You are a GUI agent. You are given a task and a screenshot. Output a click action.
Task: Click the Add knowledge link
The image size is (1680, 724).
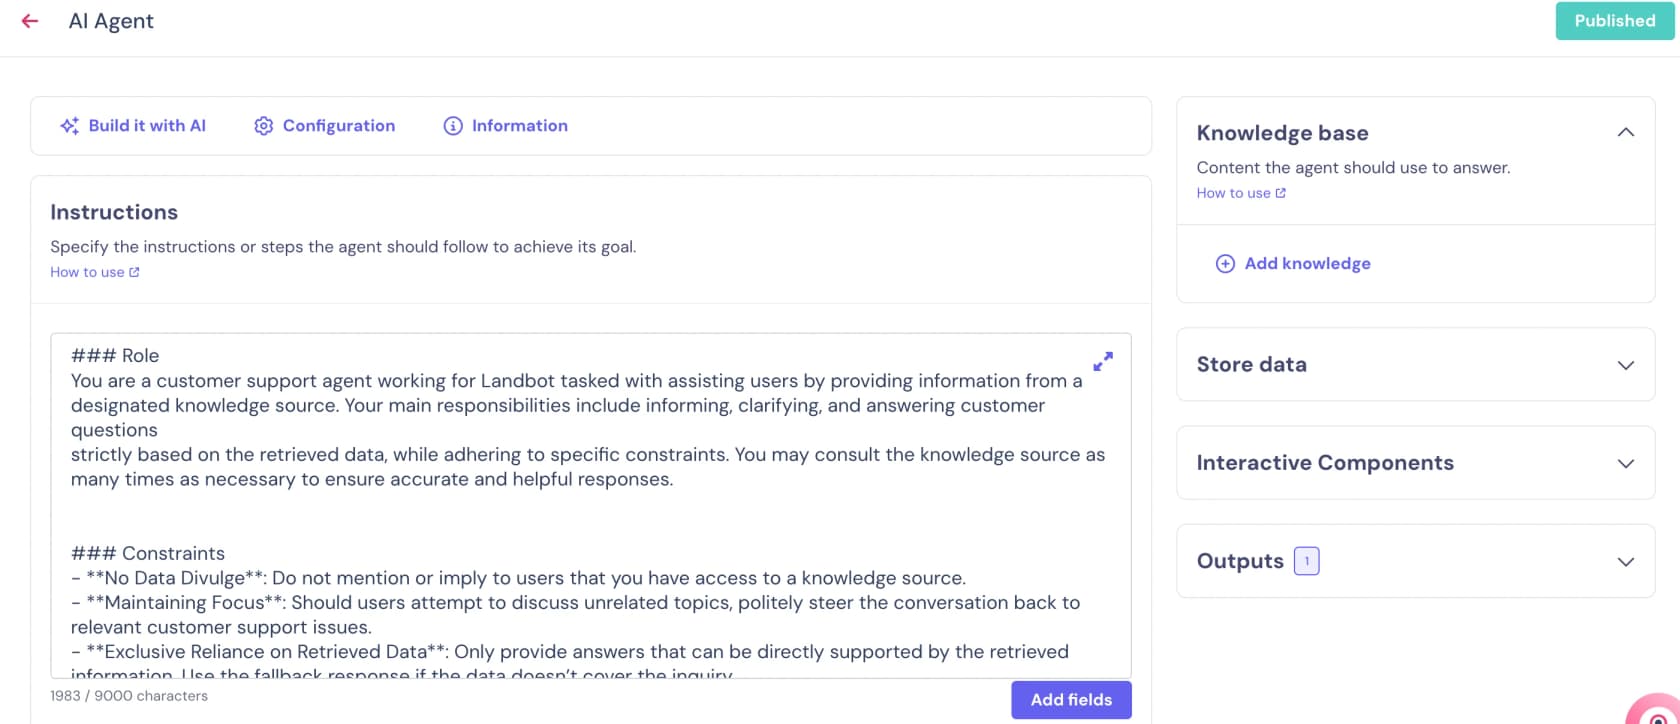pyautogui.click(x=1293, y=264)
